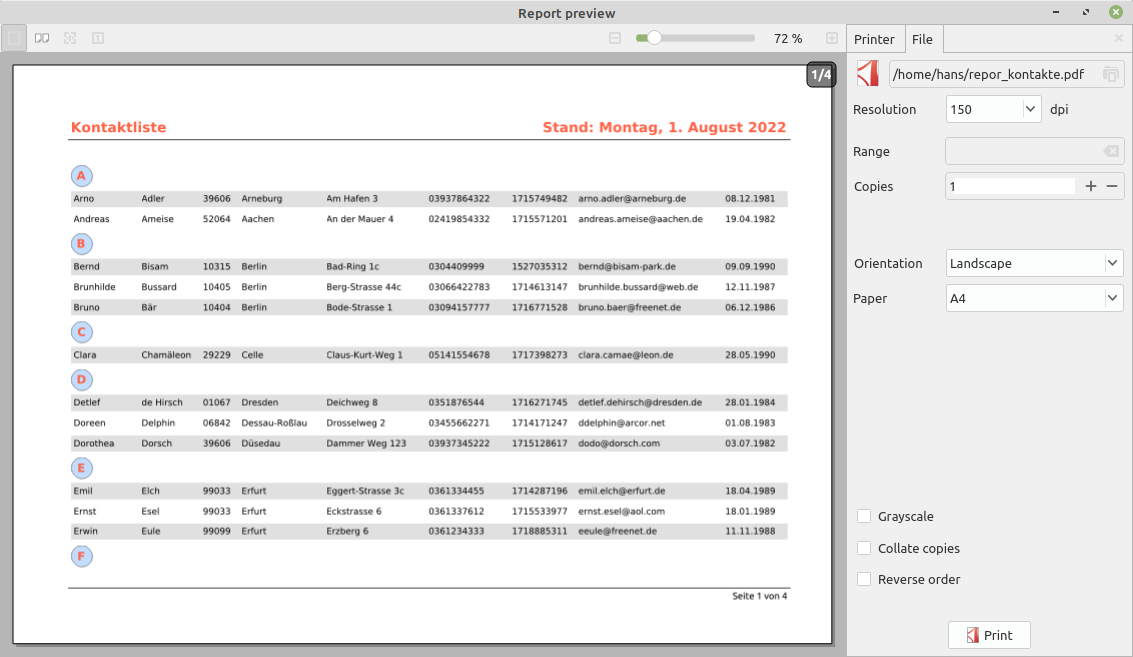1133x657 pixels.
Task: Clear the Range field with its erase icon
Action: tap(1110, 151)
